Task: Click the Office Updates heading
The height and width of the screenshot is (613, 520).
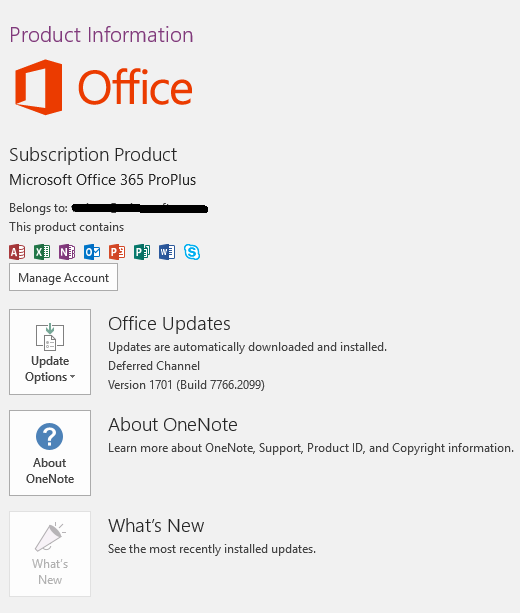Action: point(169,324)
